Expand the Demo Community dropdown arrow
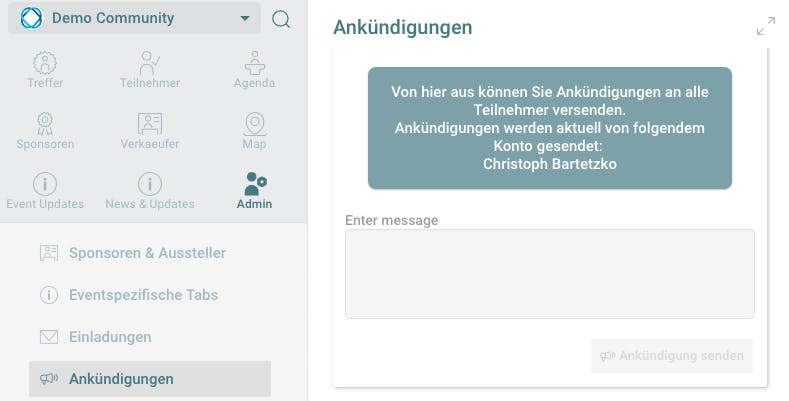This screenshot has height=401, width=789. [245, 18]
